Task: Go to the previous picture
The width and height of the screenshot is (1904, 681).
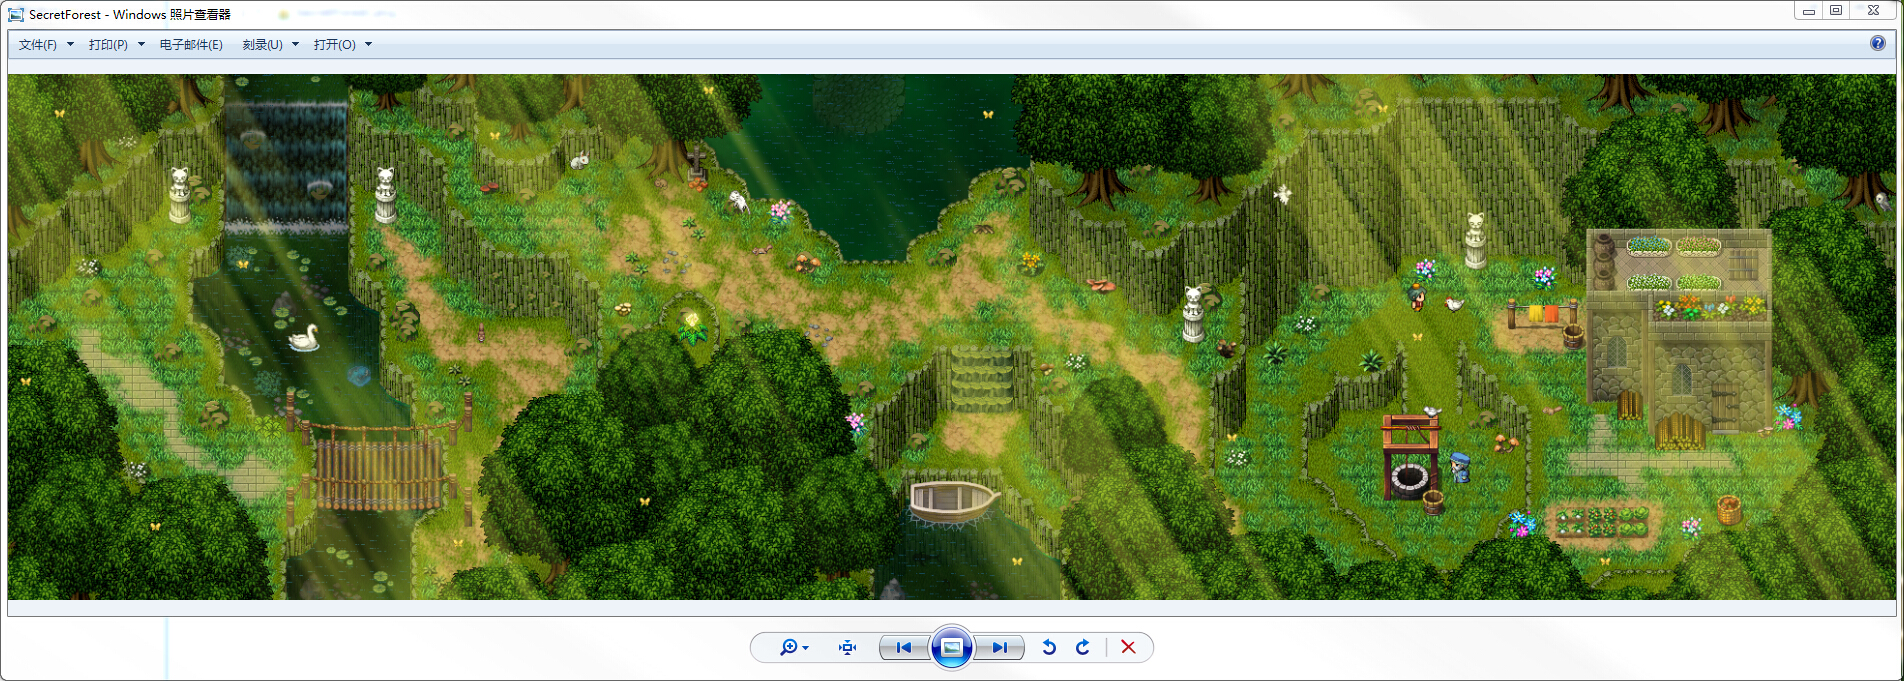Action: 904,647
